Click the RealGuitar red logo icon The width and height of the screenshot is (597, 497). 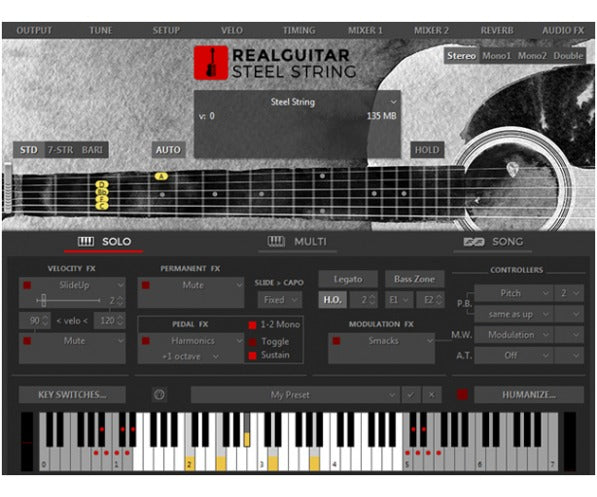pyautogui.click(x=211, y=63)
